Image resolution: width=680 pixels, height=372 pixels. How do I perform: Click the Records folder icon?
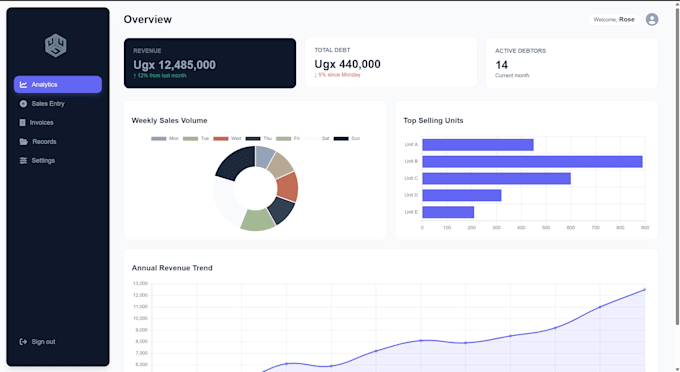(x=23, y=142)
